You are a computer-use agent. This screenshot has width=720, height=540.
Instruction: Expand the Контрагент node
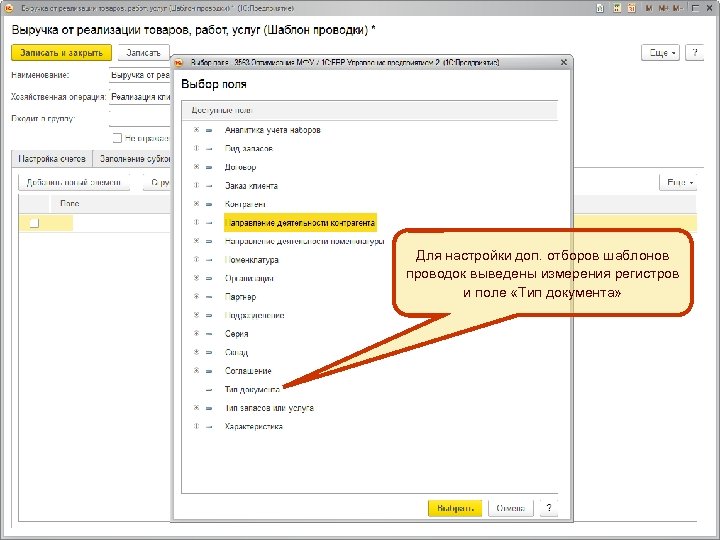196,204
